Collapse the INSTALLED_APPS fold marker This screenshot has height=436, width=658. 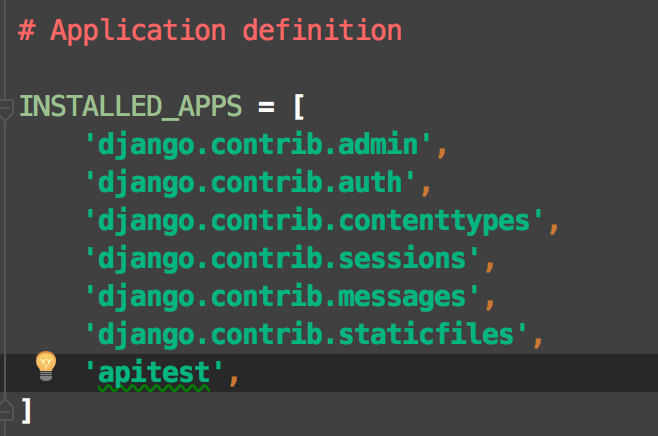[5, 109]
